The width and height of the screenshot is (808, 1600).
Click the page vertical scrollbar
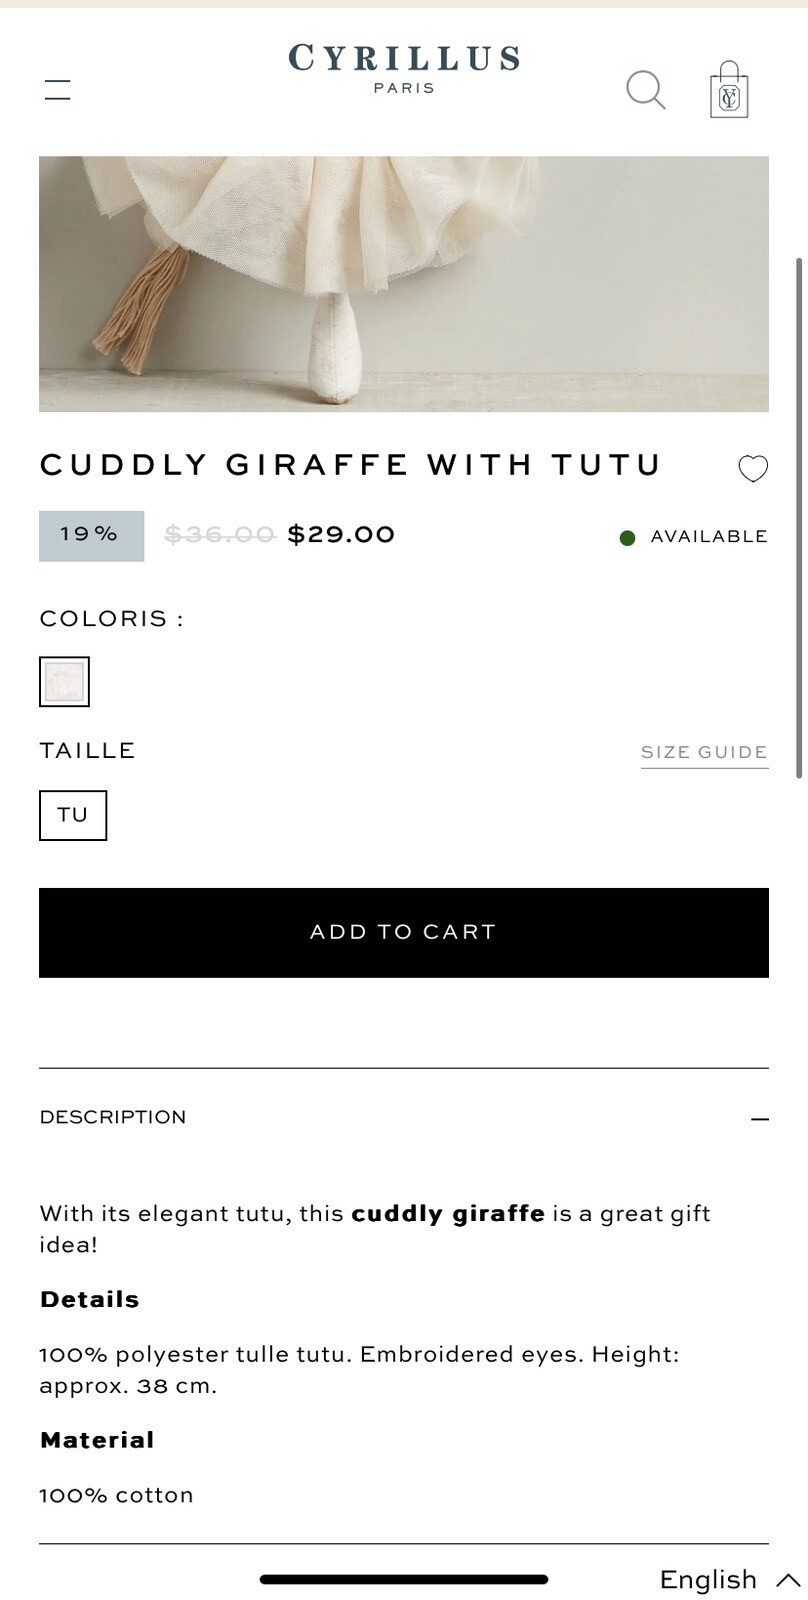[x=798, y=517]
